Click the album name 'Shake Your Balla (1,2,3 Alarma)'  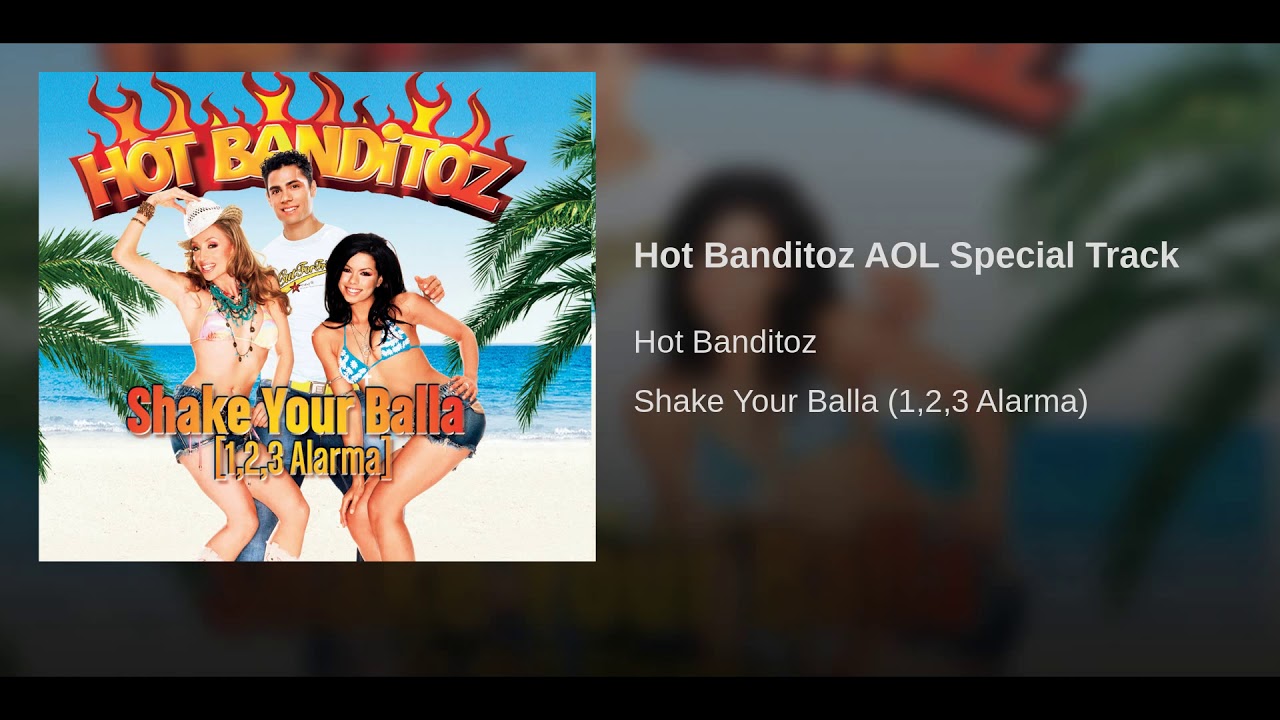click(x=860, y=401)
